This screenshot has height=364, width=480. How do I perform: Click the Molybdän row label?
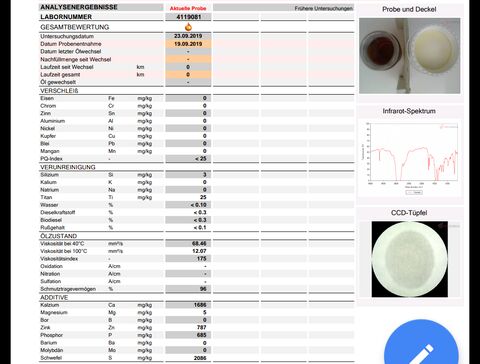coord(52,350)
